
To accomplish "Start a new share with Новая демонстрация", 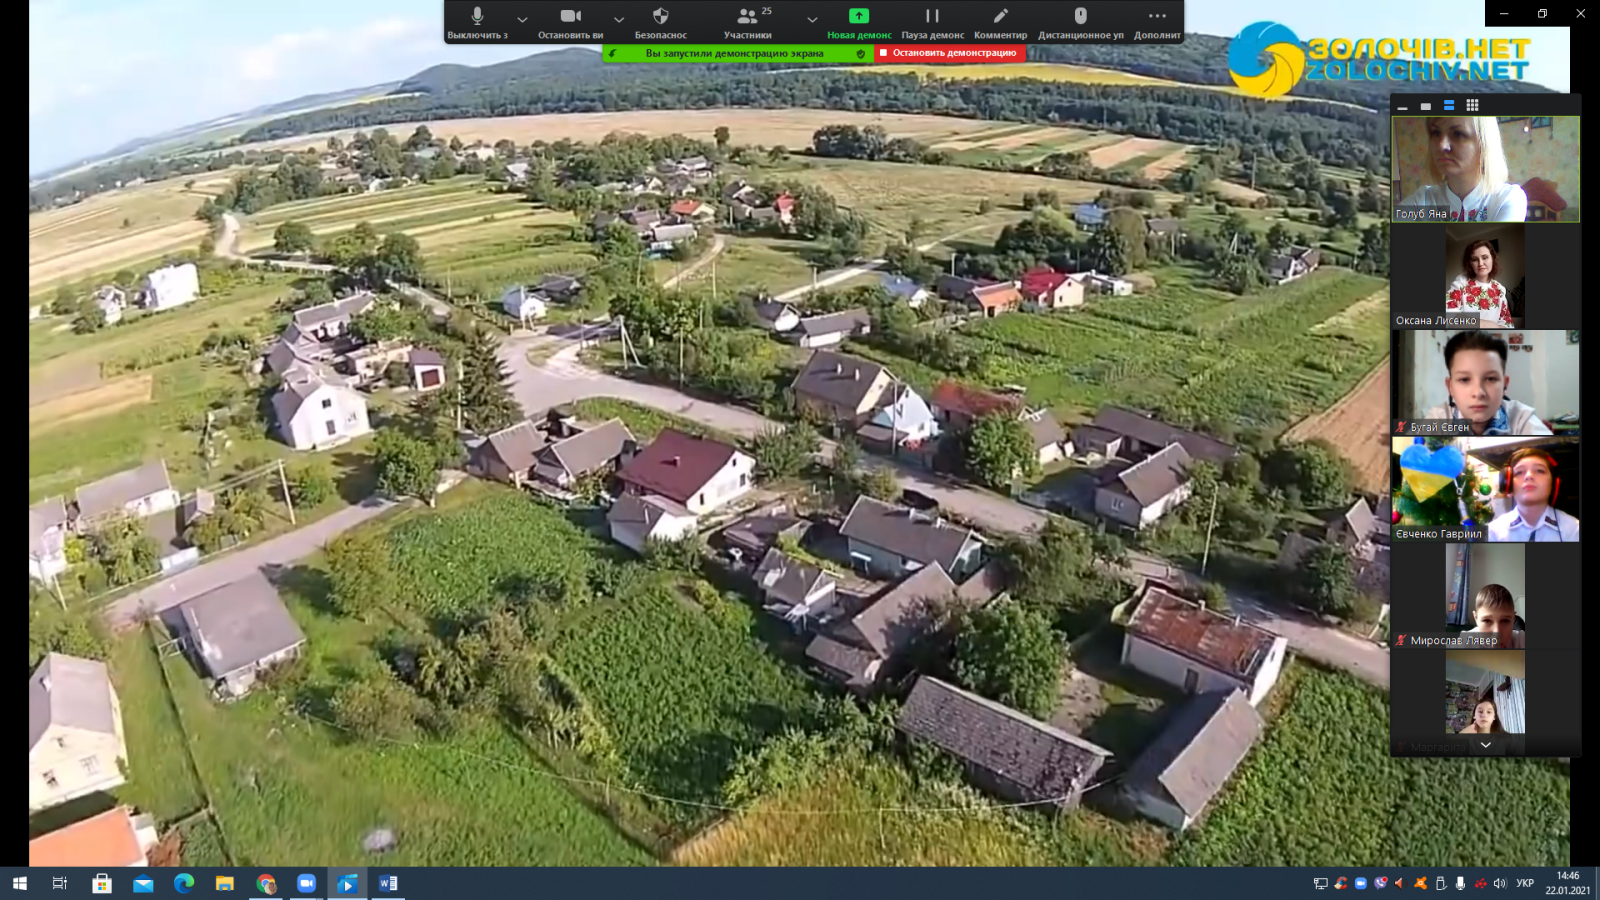I will coord(859,22).
